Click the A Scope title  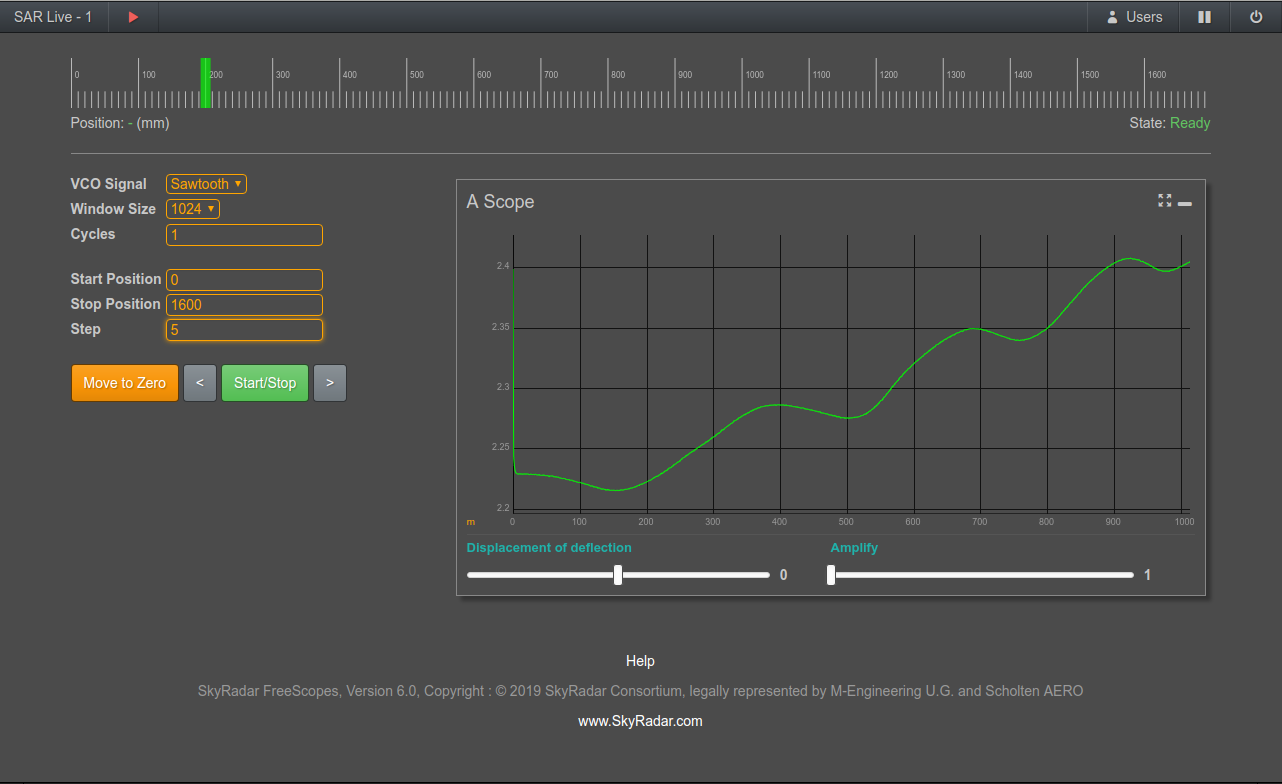tap(500, 202)
